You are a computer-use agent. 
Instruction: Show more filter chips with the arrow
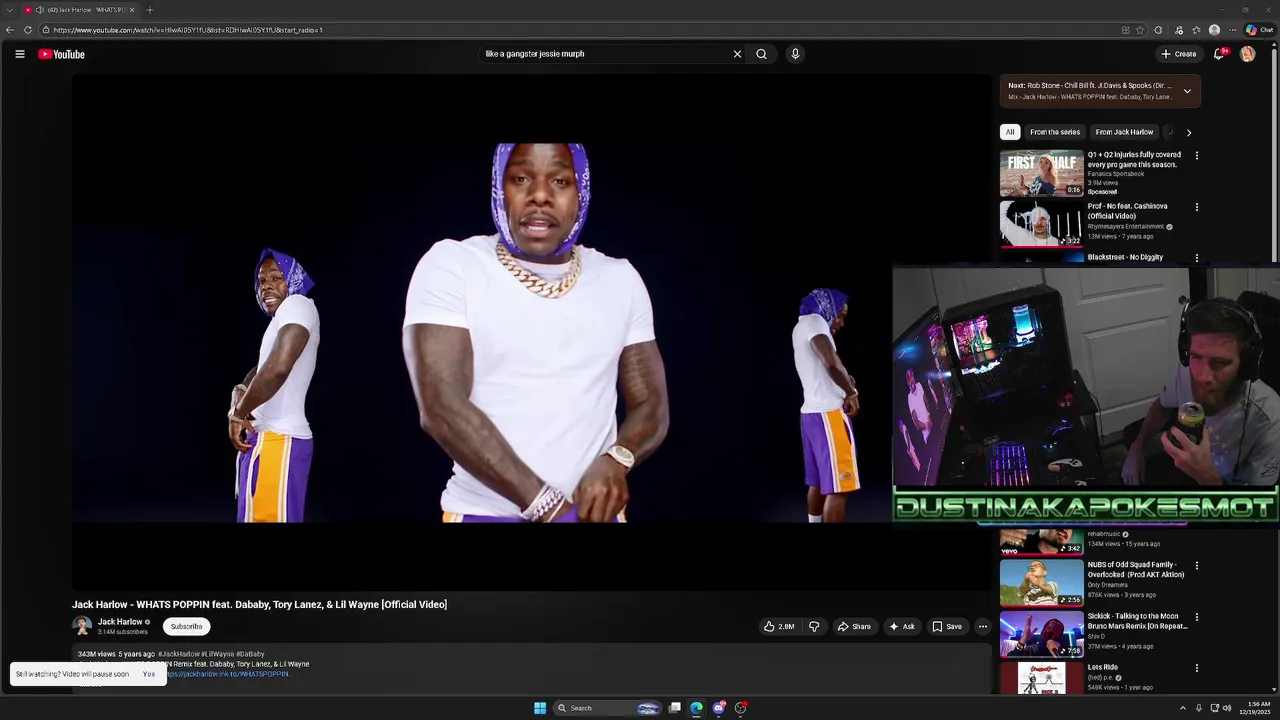pos(1188,132)
